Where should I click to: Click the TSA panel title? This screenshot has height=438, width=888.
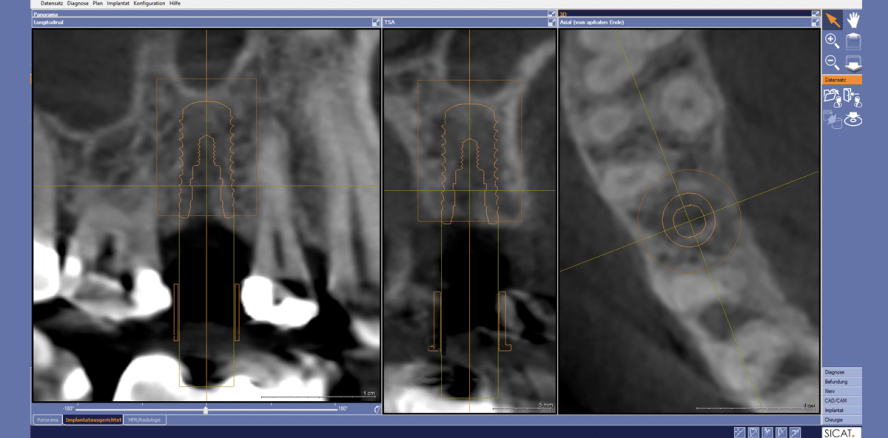click(390, 22)
